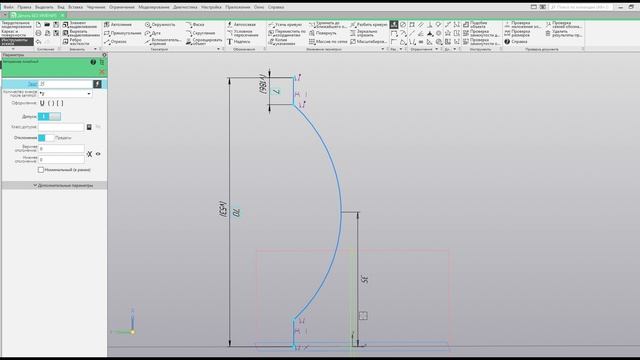Click the open file folder icon

(x=47, y=25)
